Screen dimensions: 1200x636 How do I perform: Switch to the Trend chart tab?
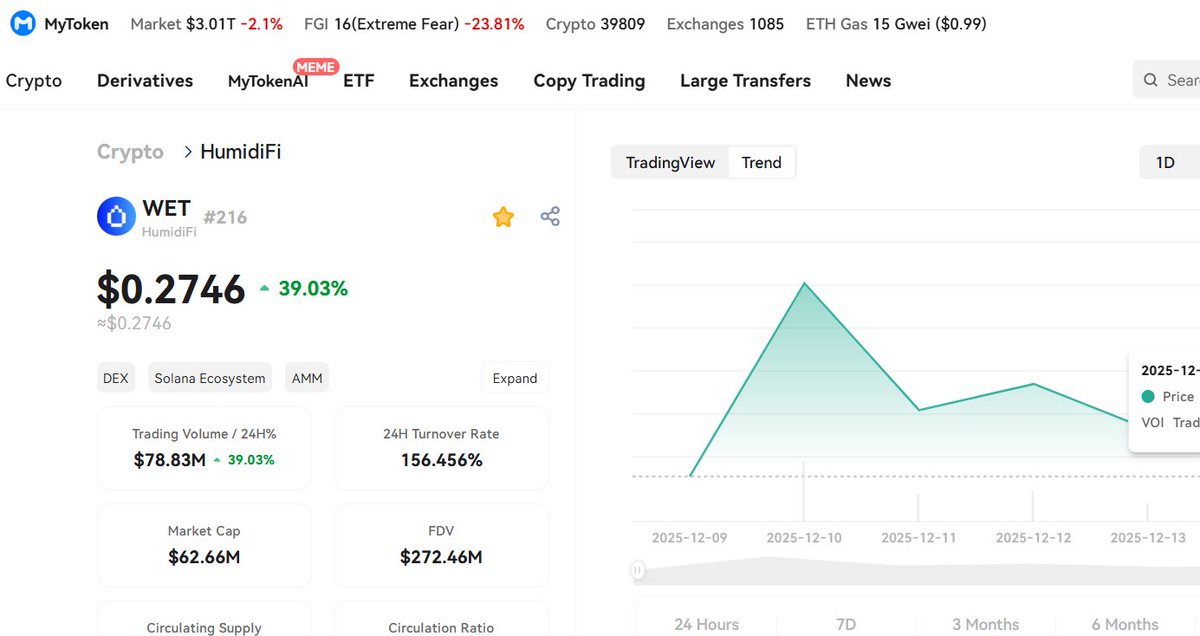pyautogui.click(x=761, y=162)
